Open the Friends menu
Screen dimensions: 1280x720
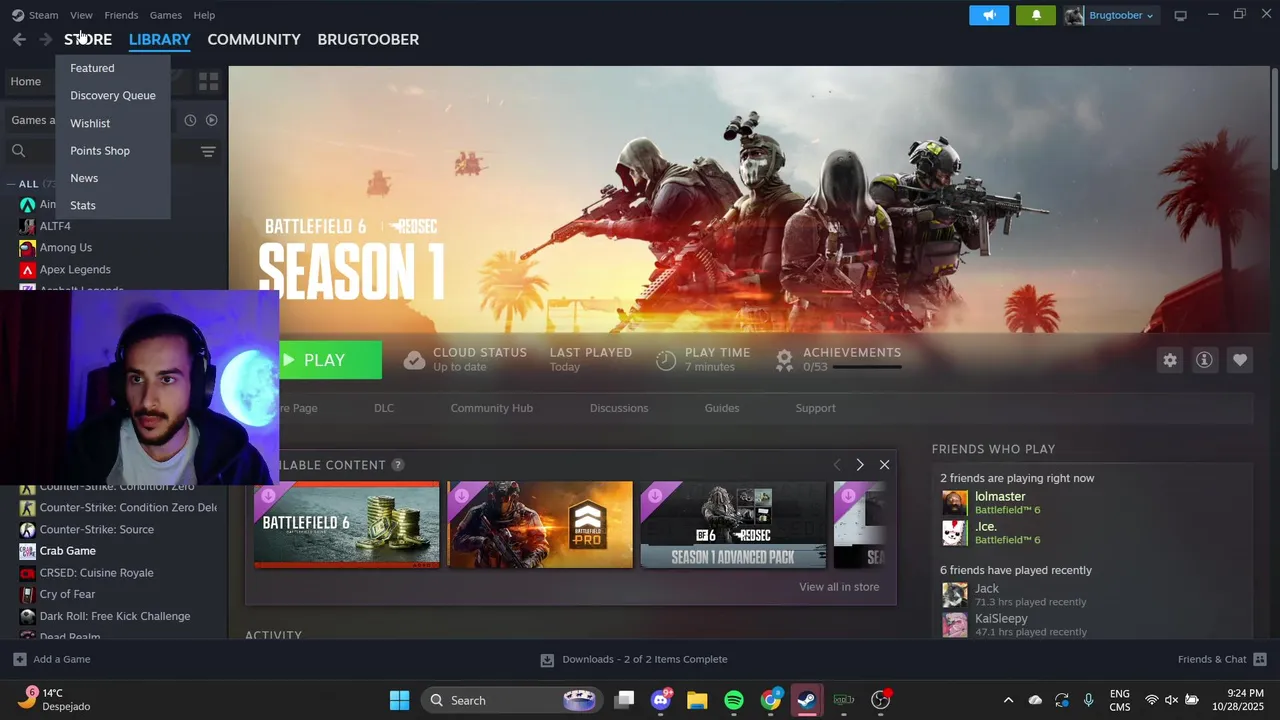[121, 15]
